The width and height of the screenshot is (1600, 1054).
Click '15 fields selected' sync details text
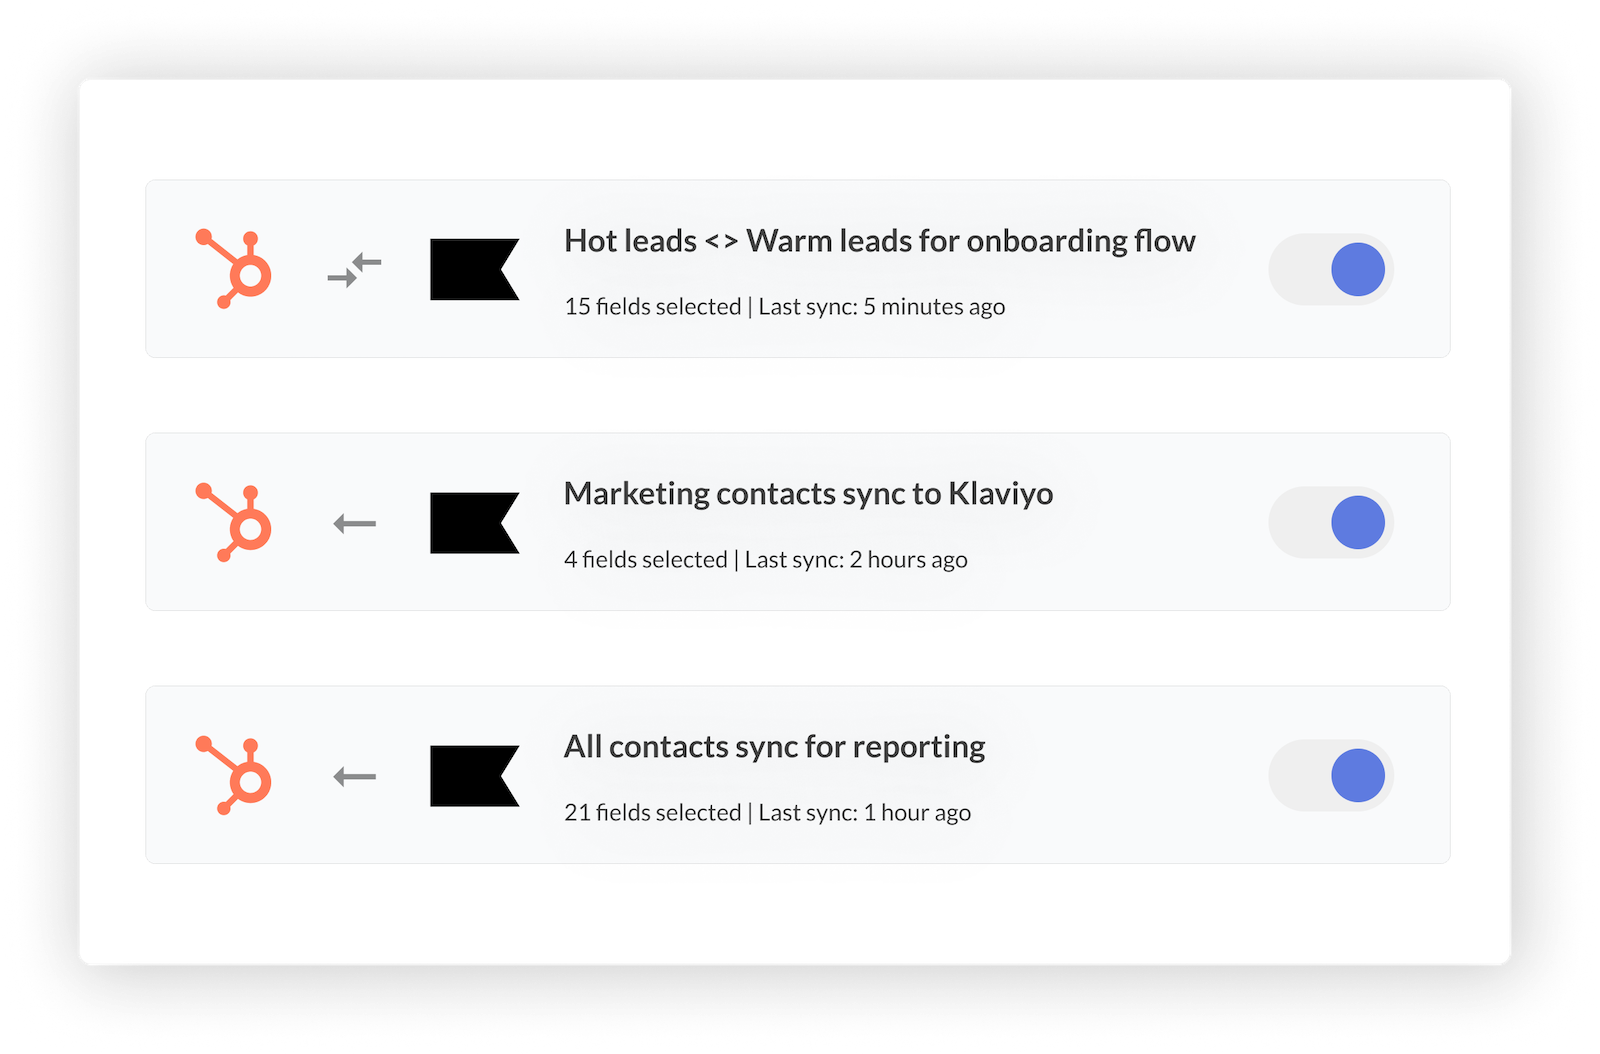click(652, 307)
